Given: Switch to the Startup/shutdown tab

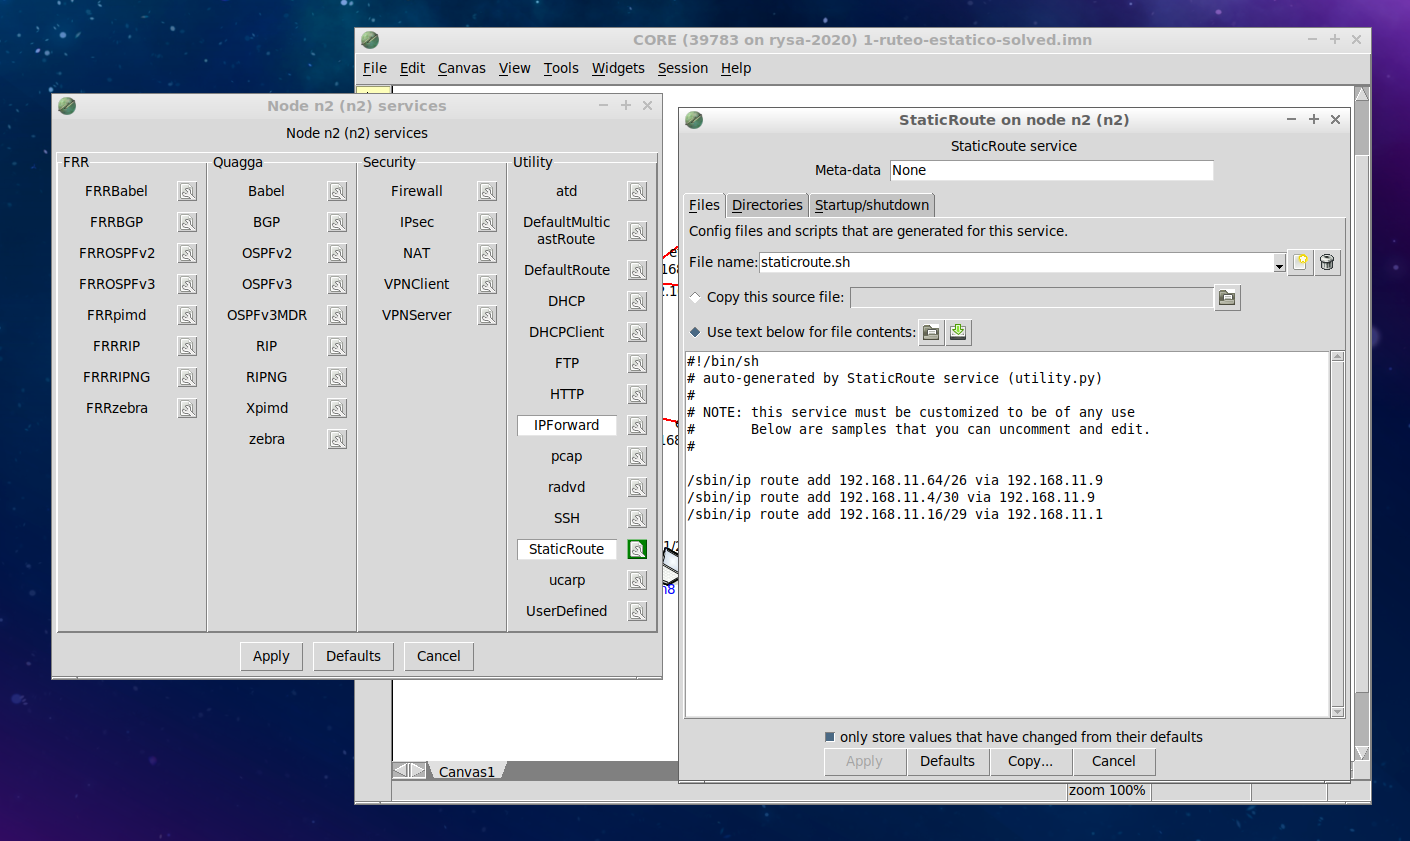Looking at the screenshot, I should click(x=872, y=205).
